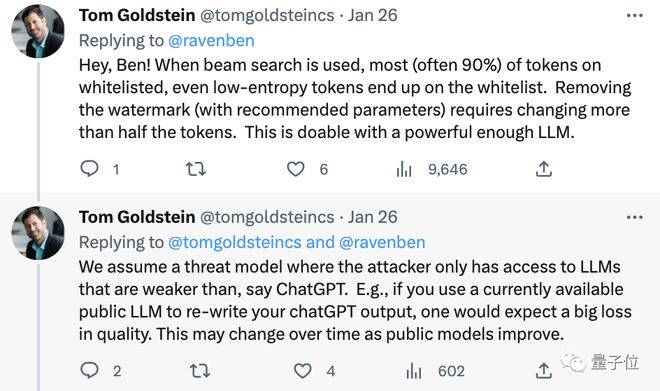Open Tom Goldstein name on first tweet
This screenshot has width=660, height=391.
[x=137, y=16]
